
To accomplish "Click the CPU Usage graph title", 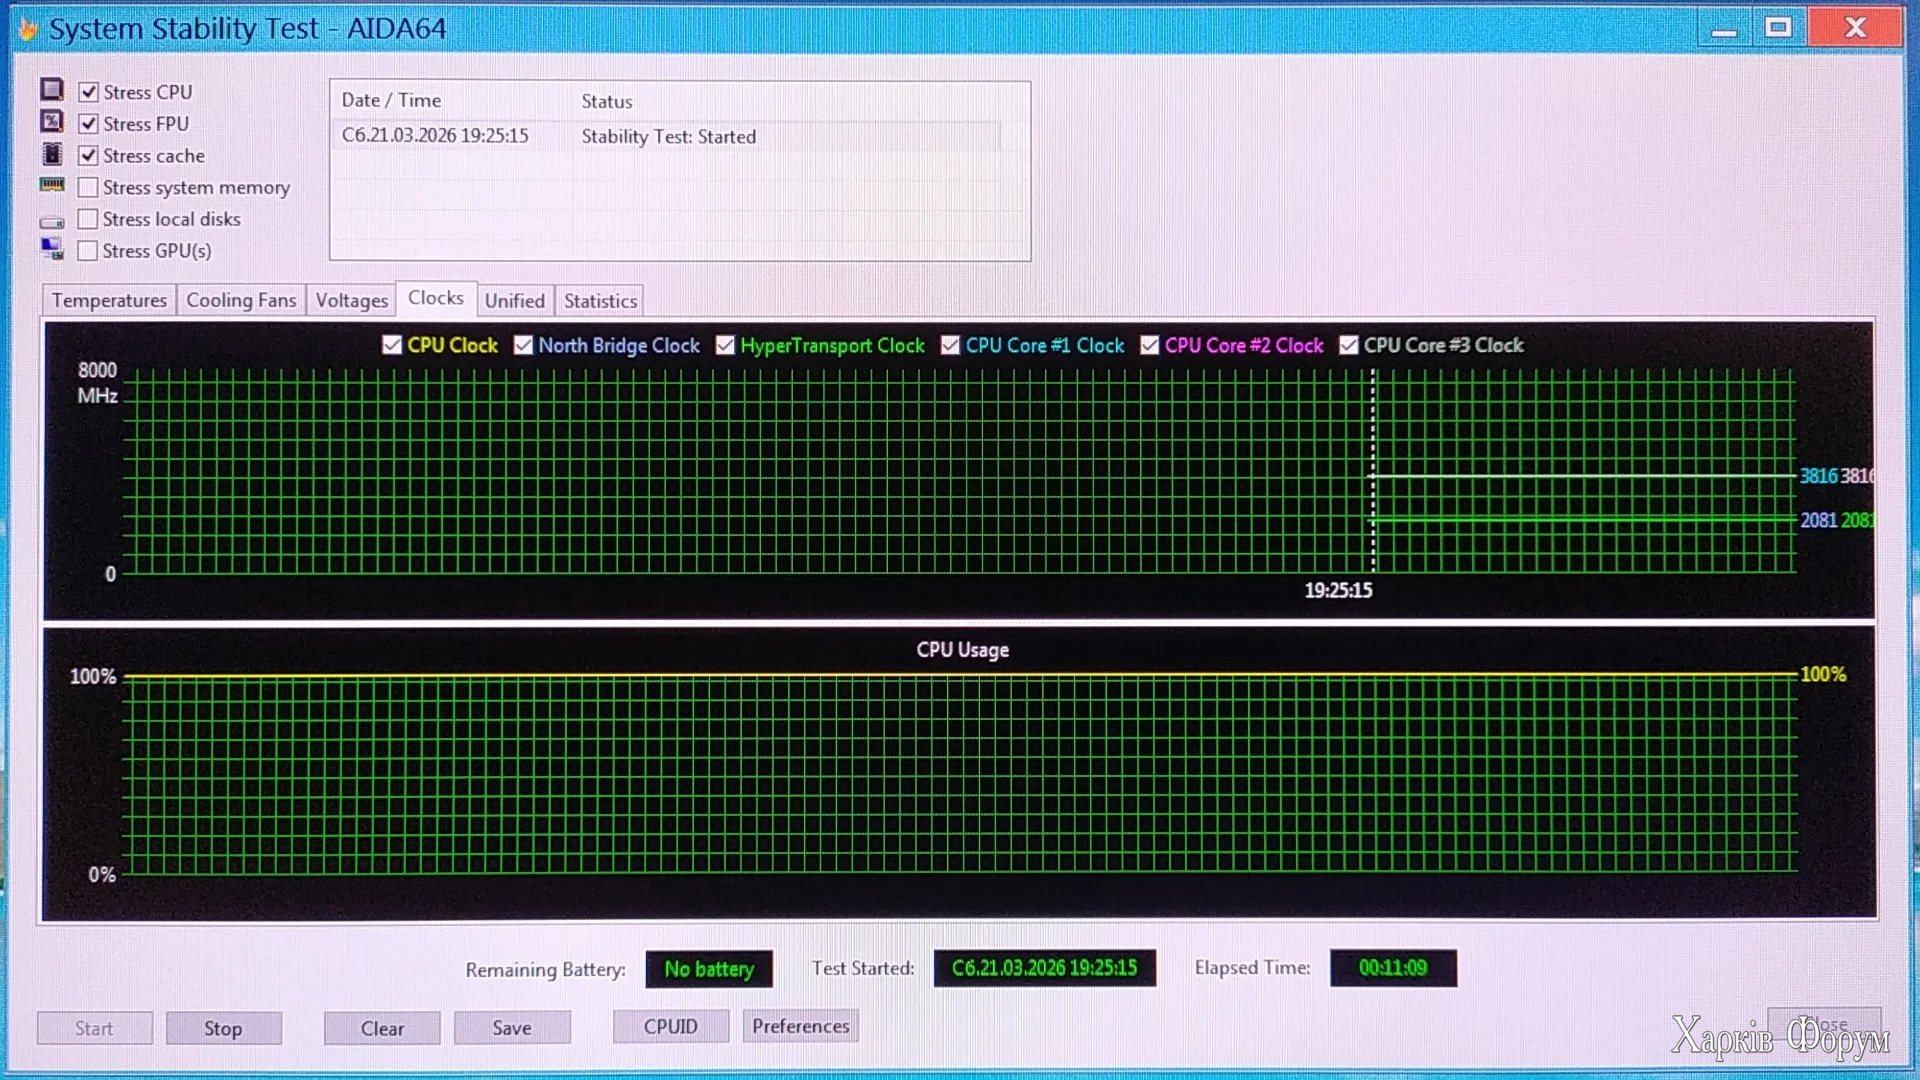I will (962, 650).
